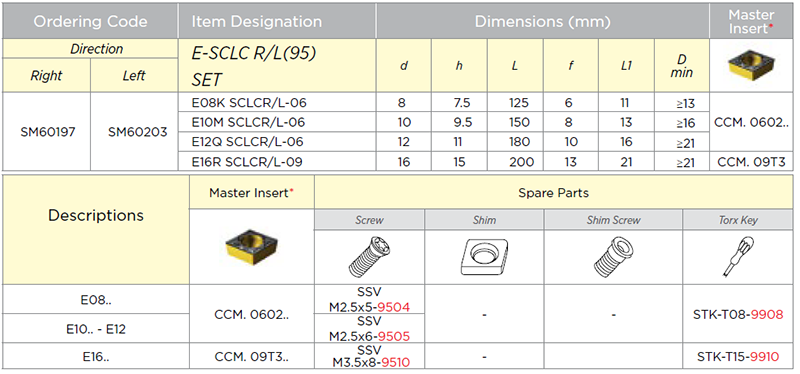Screen dimensions: 800x374
Task: Click item E12Q SCLCR/L-06
Action: point(248,142)
